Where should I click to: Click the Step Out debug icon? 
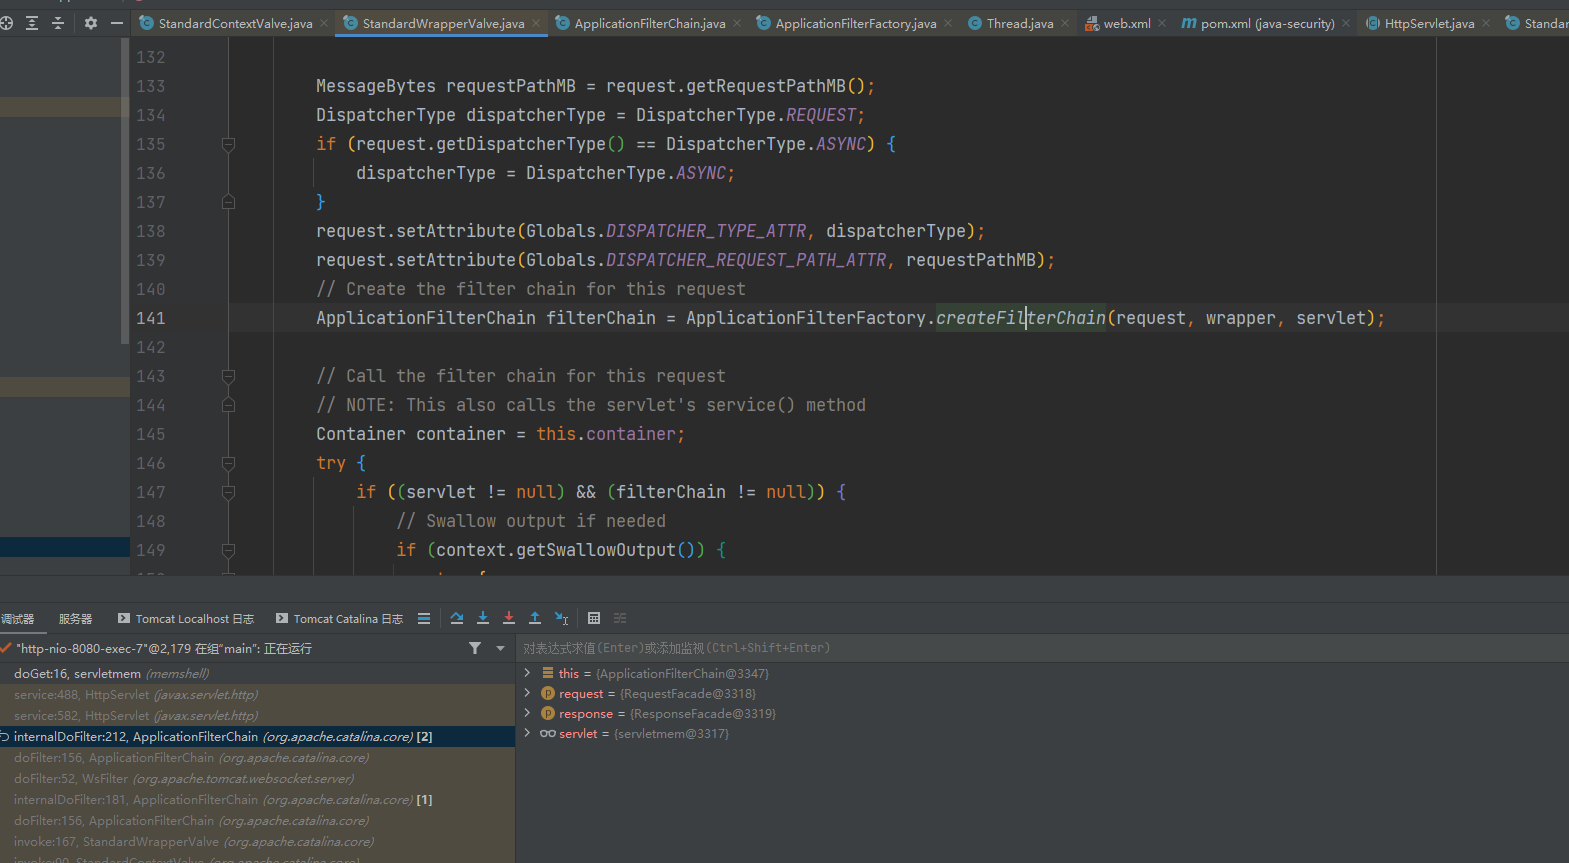coord(535,618)
